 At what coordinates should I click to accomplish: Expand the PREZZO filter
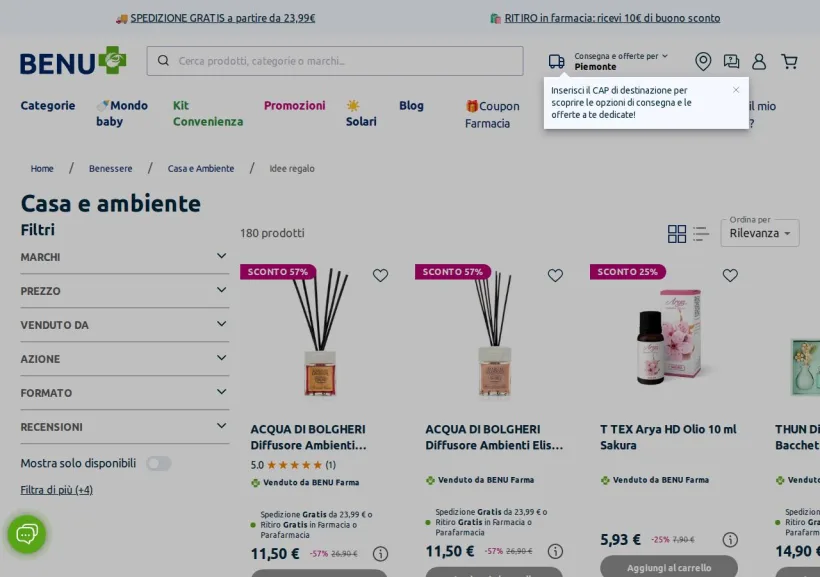(x=124, y=291)
